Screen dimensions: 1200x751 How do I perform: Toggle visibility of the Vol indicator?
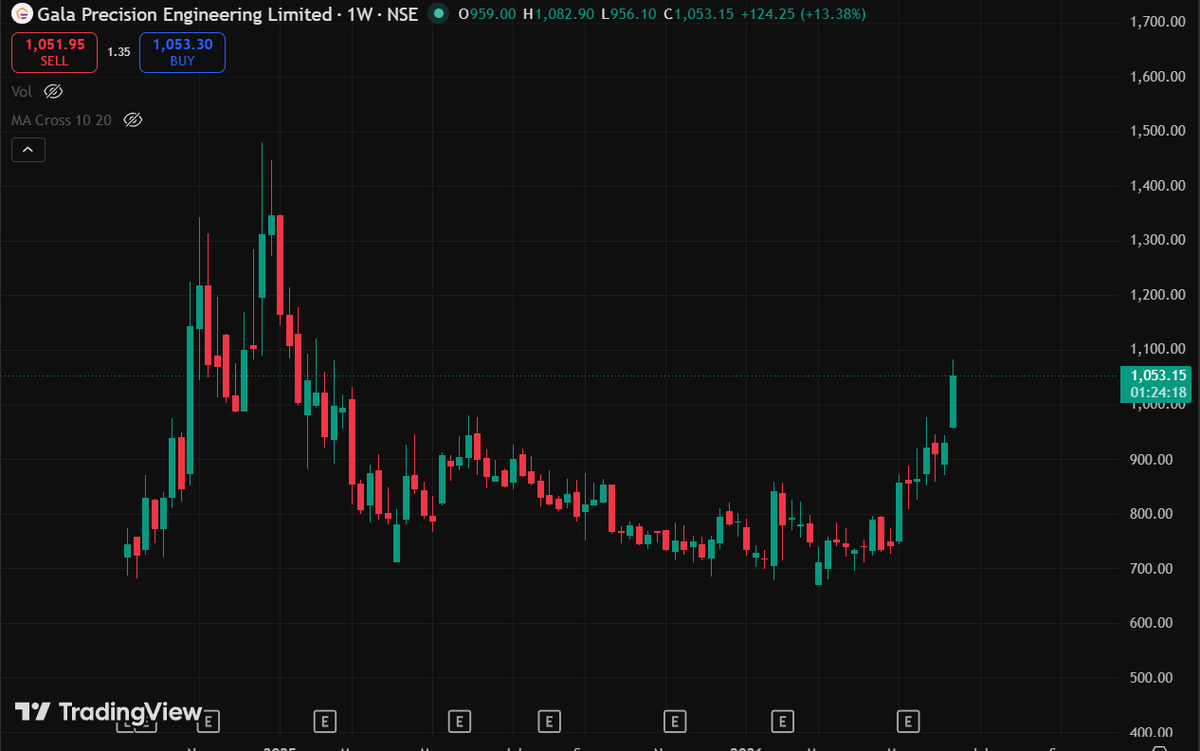click(x=54, y=91)
